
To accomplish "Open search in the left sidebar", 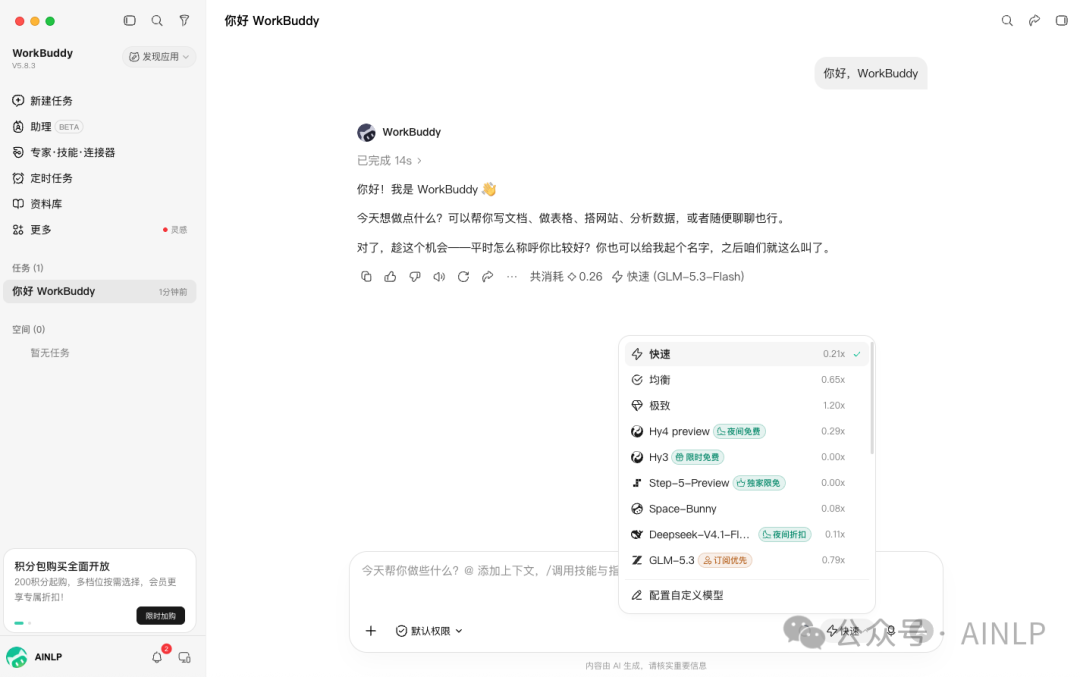I will click(x=157, y=21).
